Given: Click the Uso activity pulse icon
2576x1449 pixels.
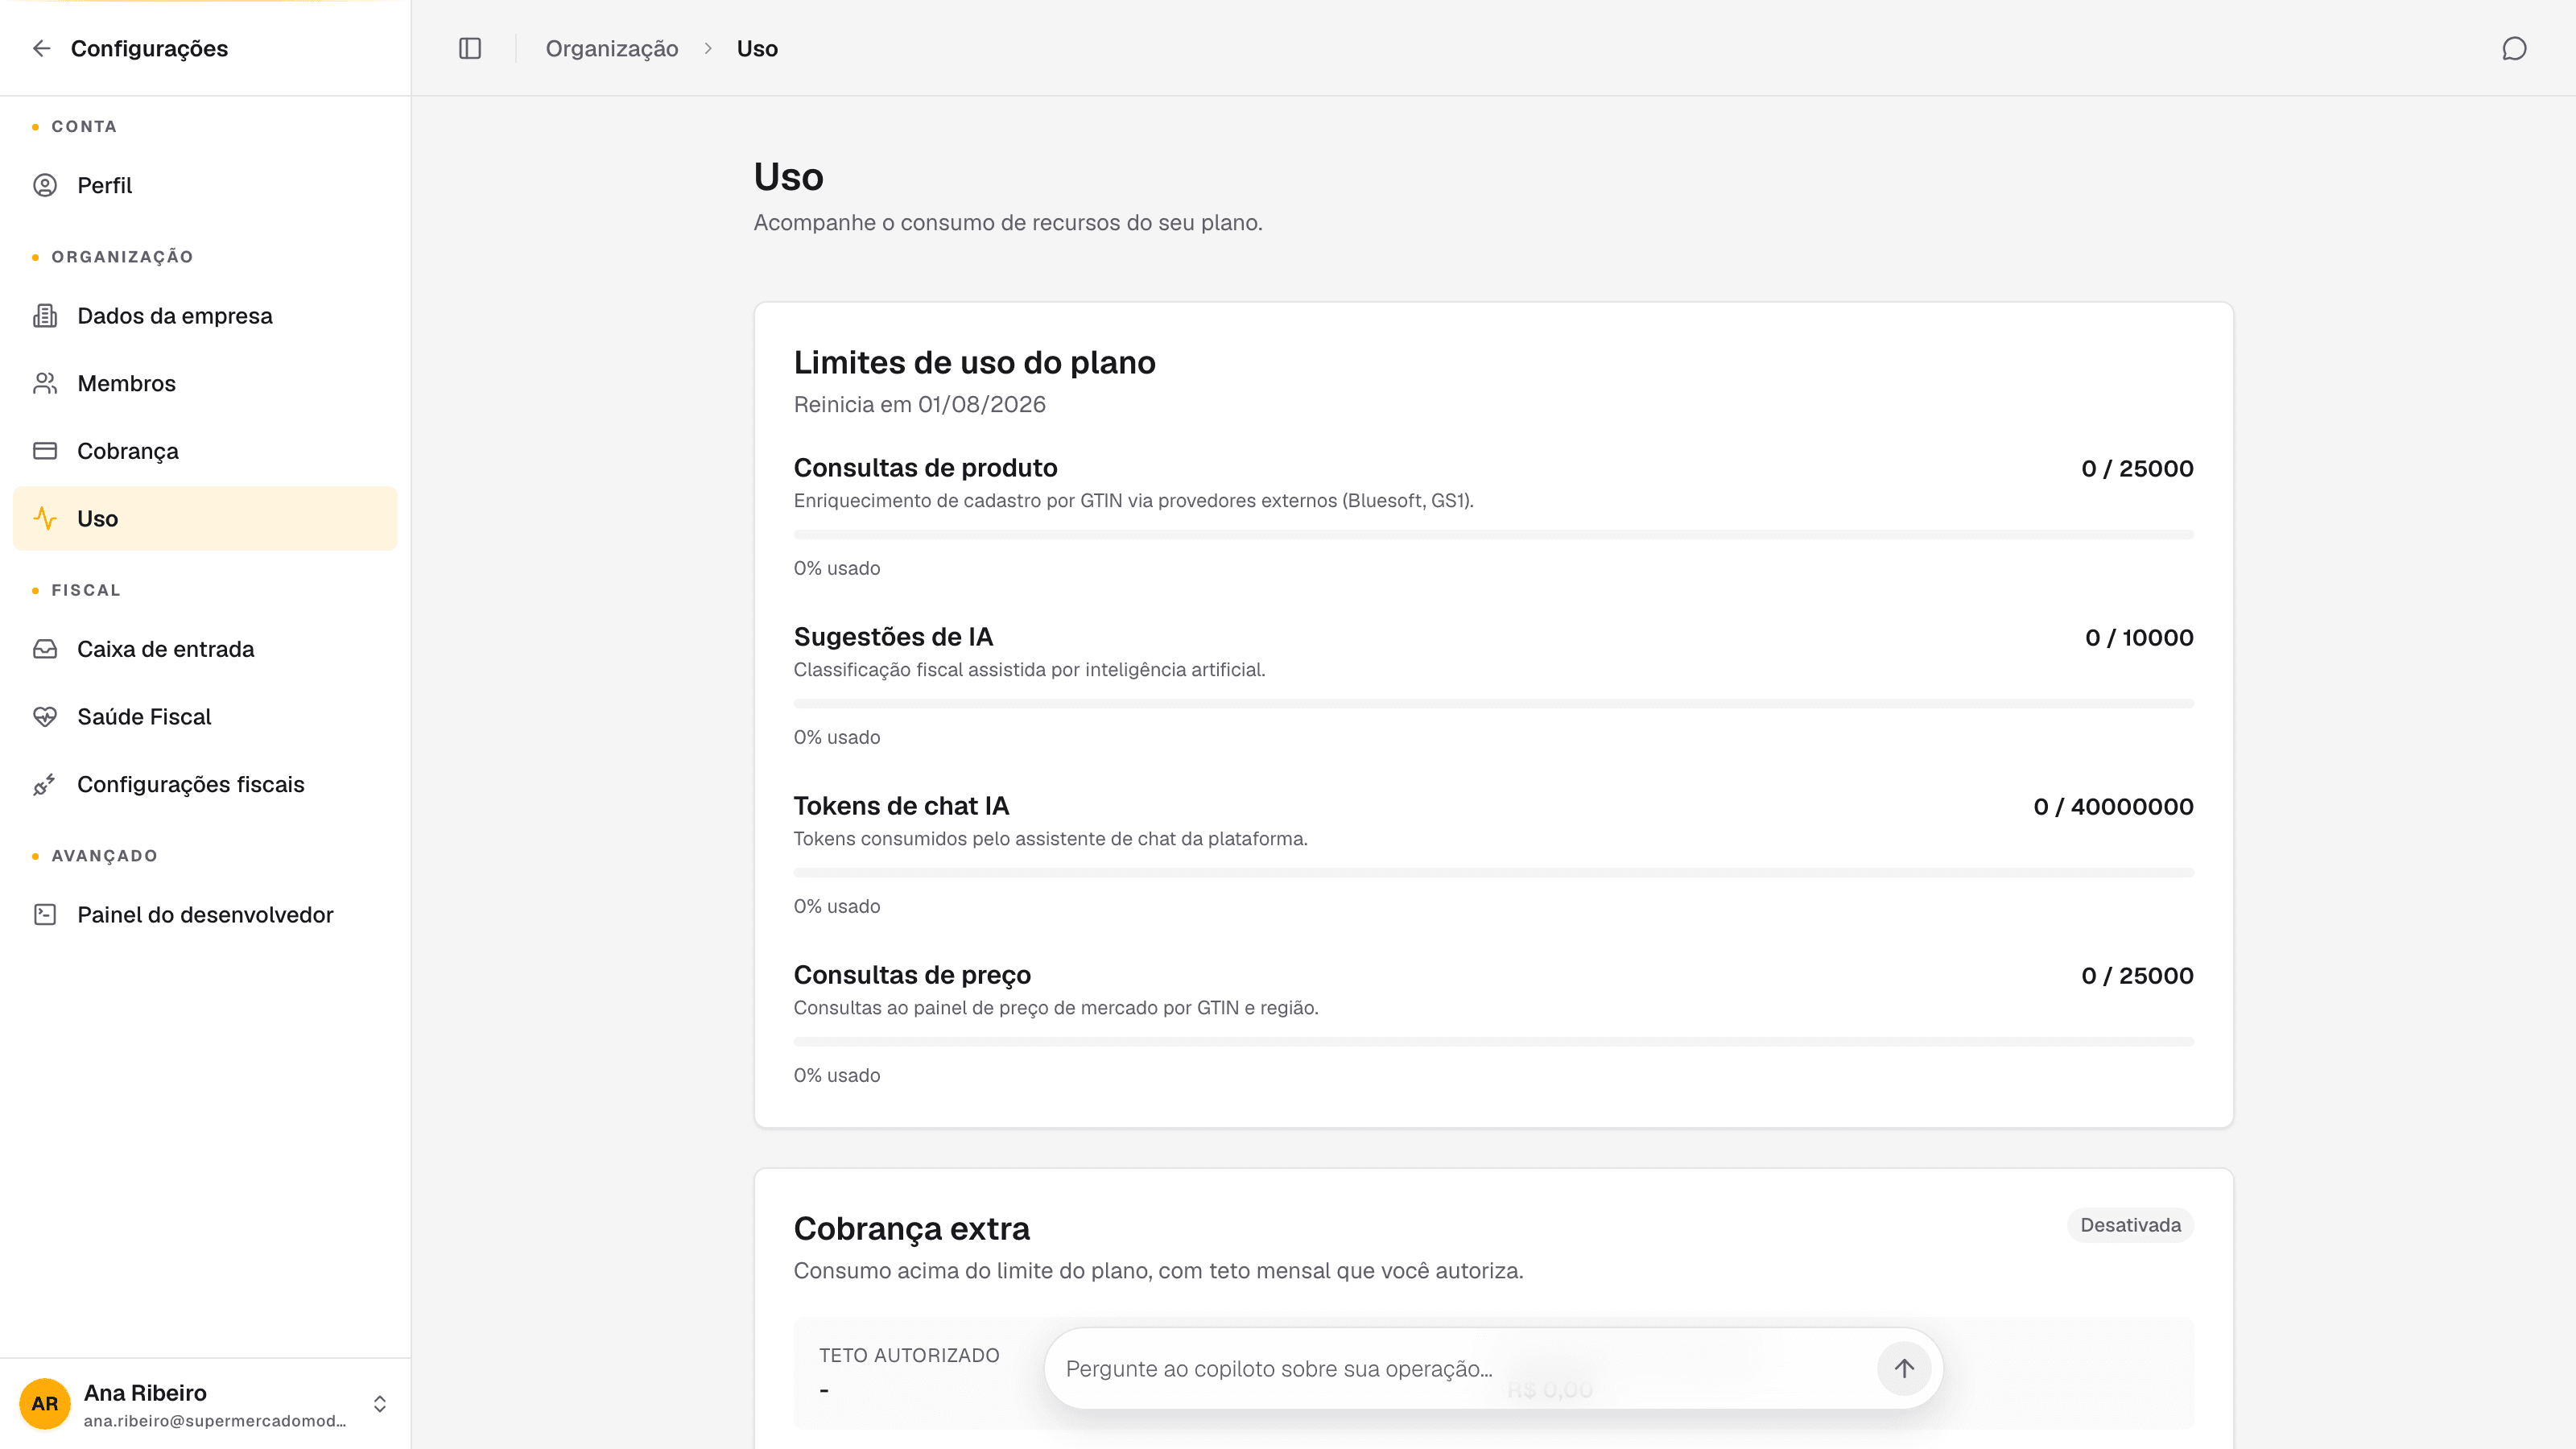Looking at the screenshot, I should pyautogui.click(x=45, y=518).
